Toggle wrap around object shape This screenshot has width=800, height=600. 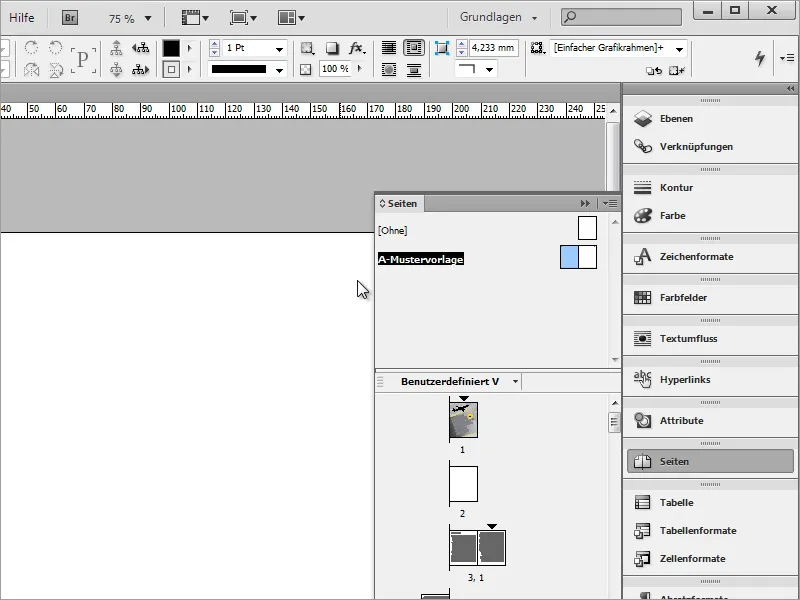(x=389, y=69)
